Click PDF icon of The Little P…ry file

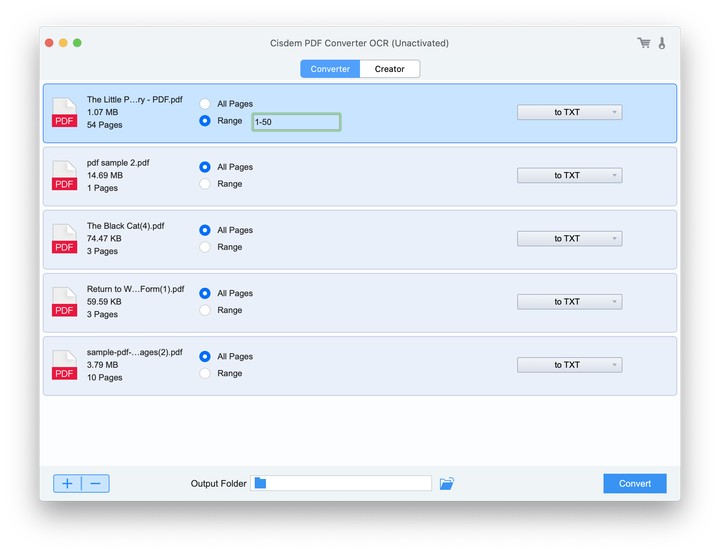[x=64, y=113]
